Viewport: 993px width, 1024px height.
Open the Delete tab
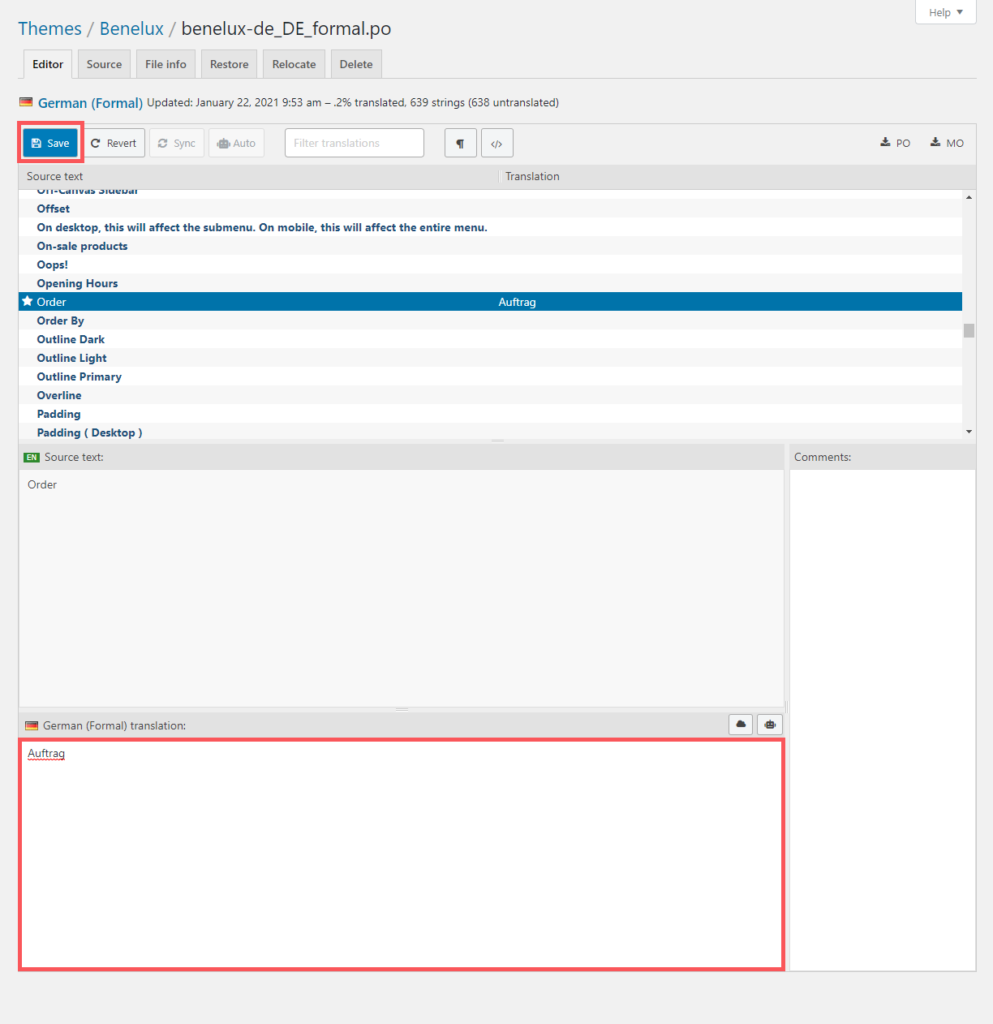tap(356, 64)
